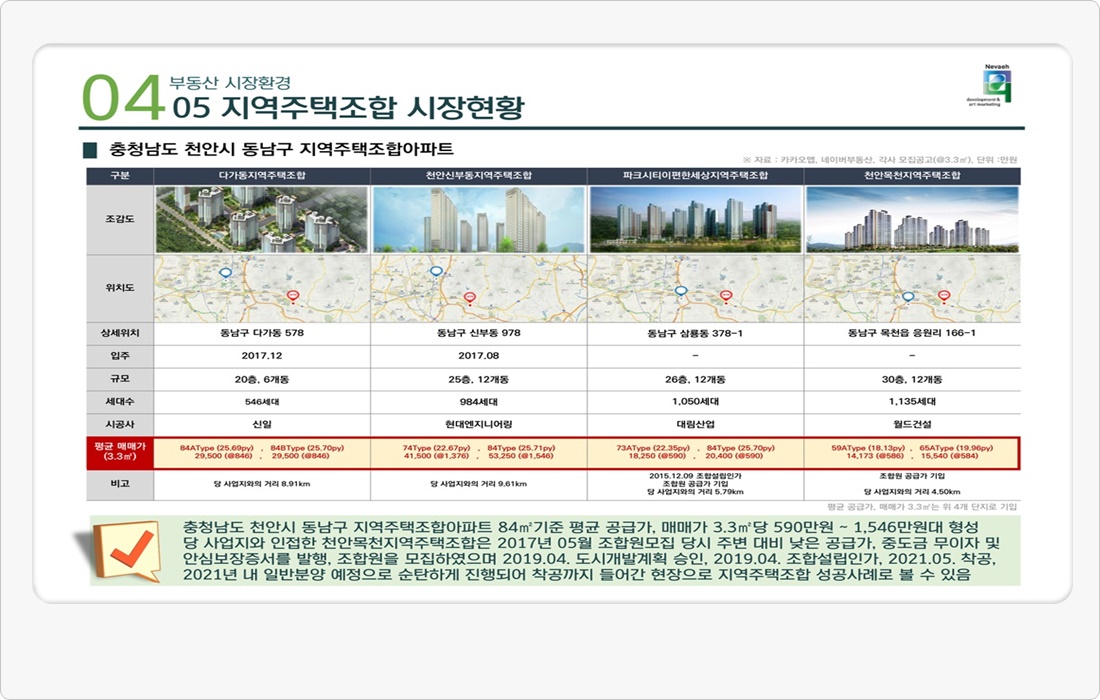This screenshot has height=700, width=1100.
Task: Select price cell with 59AType (18.13py)
Action: point(912,452)
